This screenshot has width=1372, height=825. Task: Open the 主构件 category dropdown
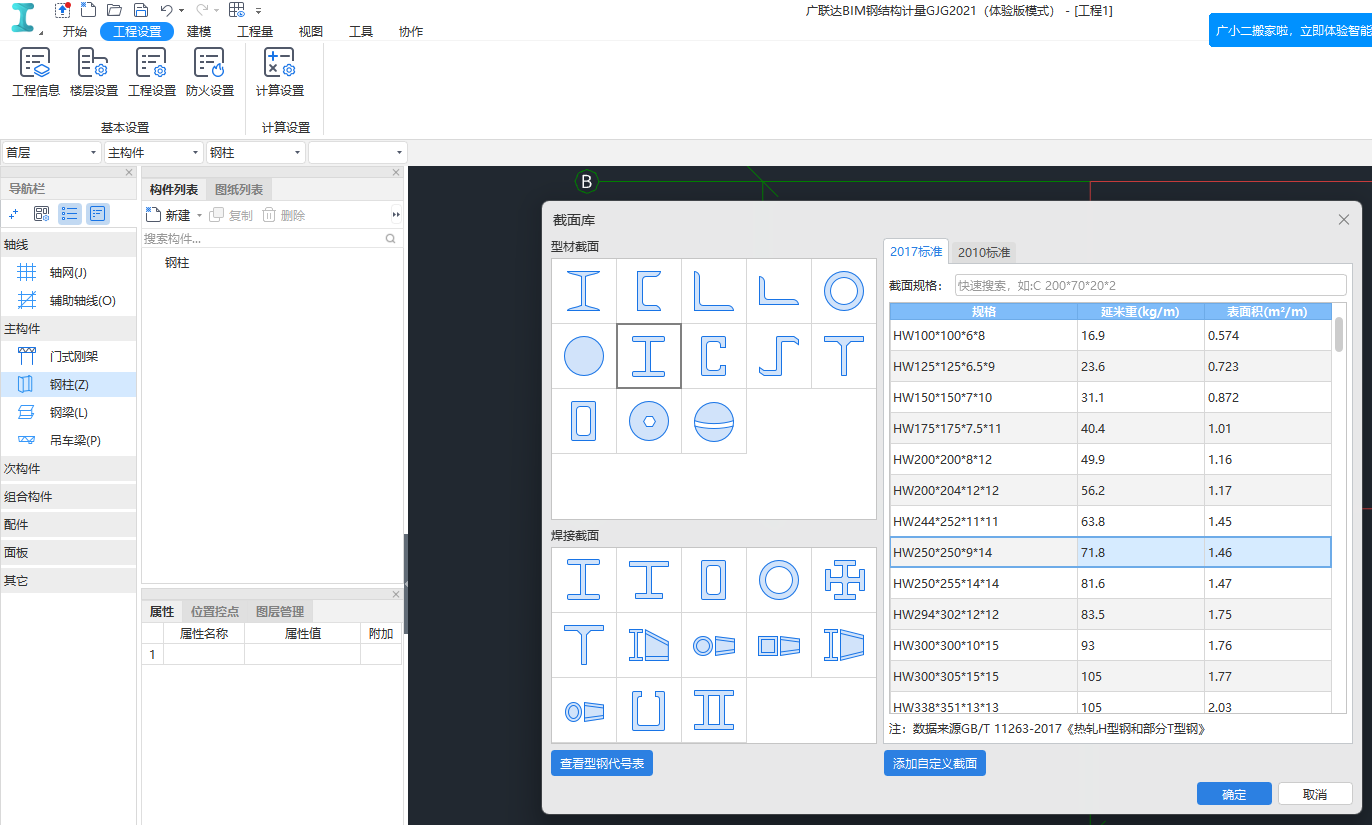[154, 153]
